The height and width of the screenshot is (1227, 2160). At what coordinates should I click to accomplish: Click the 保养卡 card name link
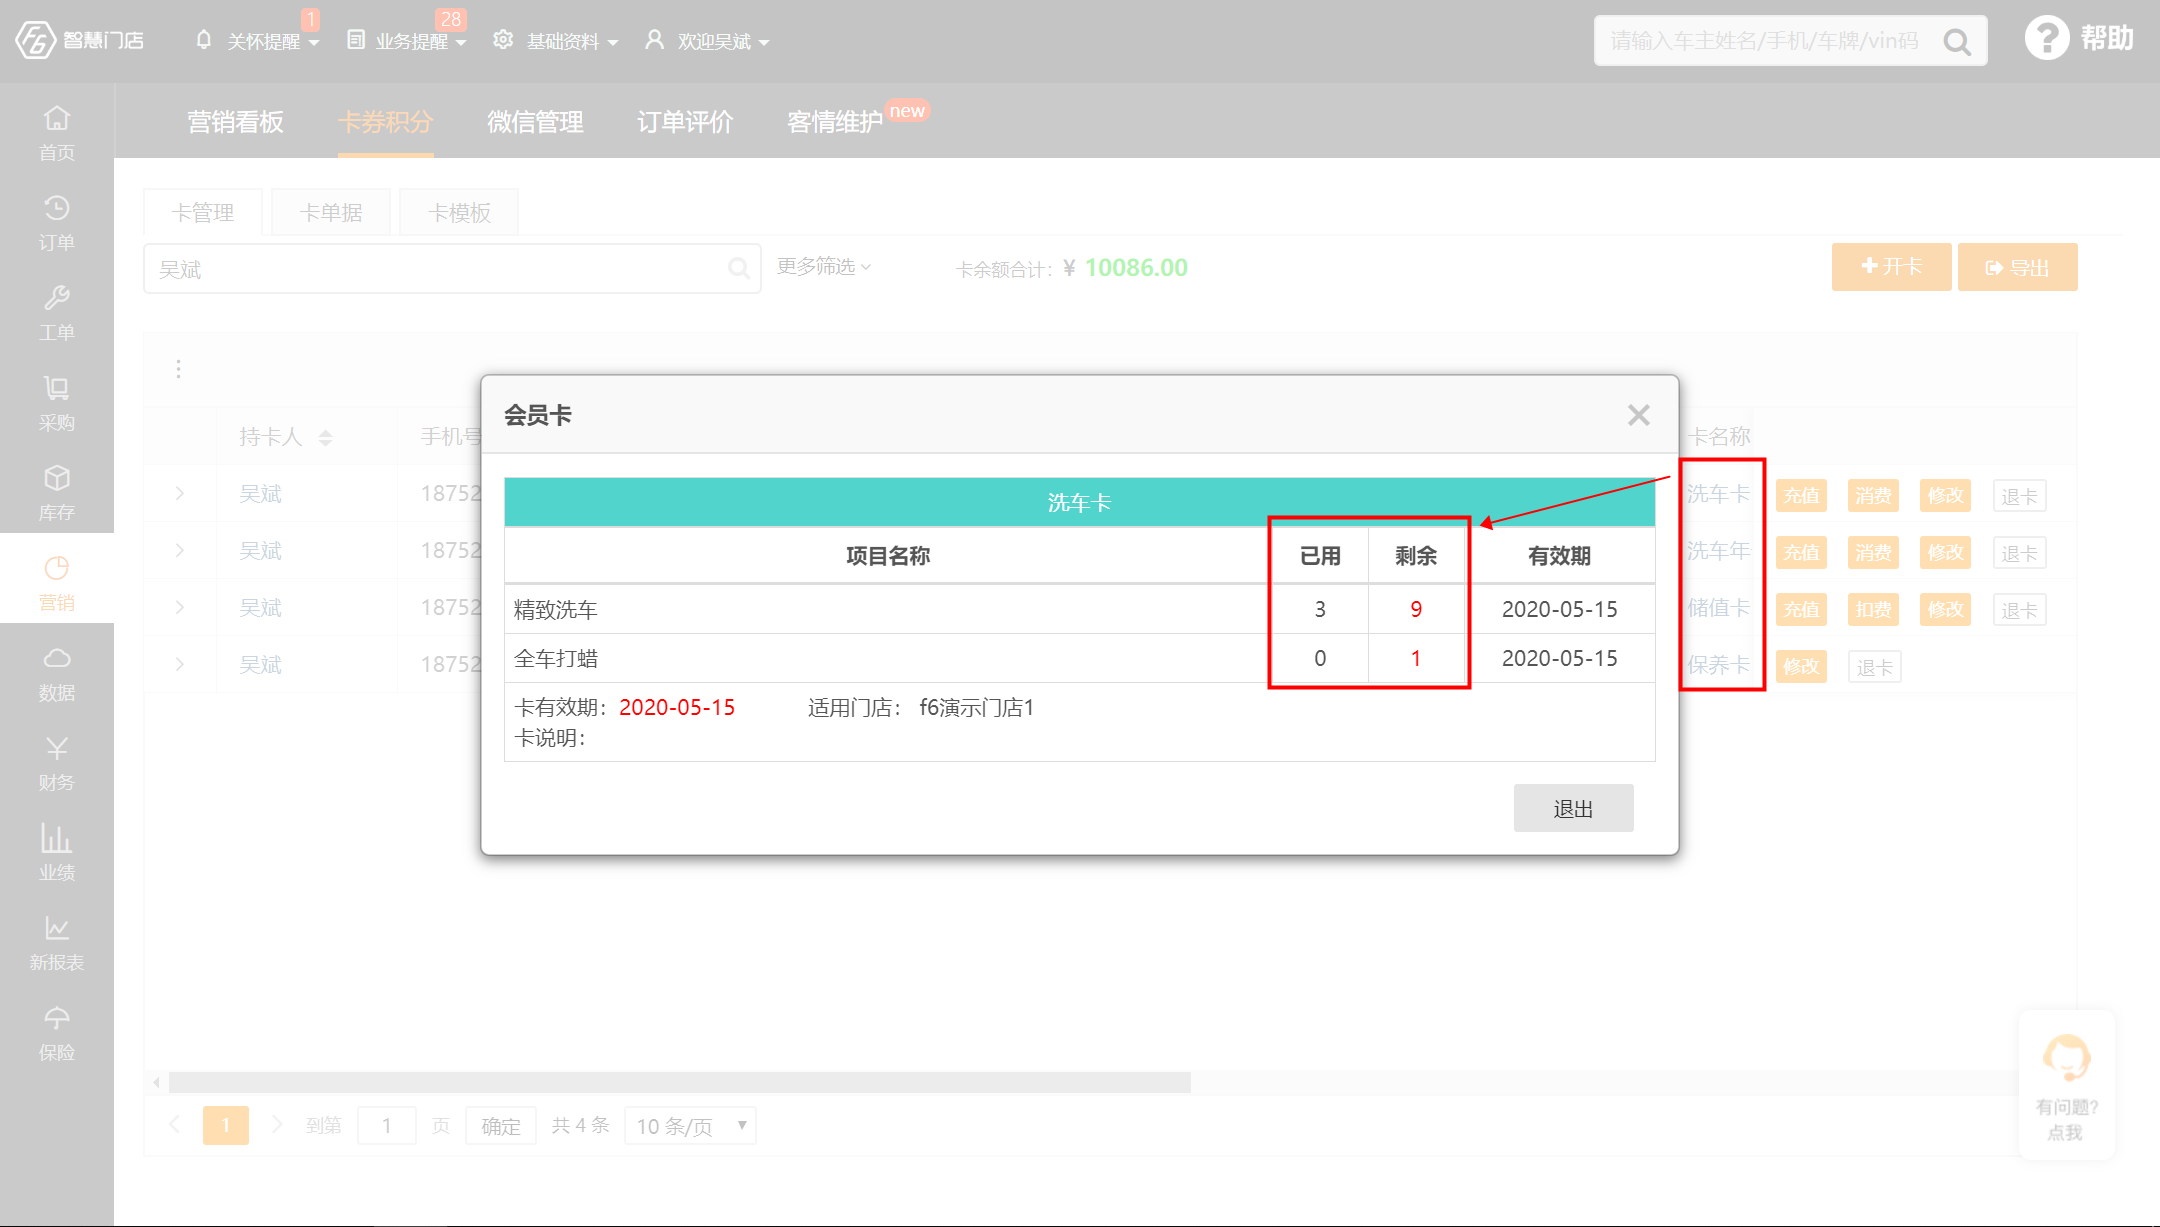pyautogui.click(x=1718, y=664)
